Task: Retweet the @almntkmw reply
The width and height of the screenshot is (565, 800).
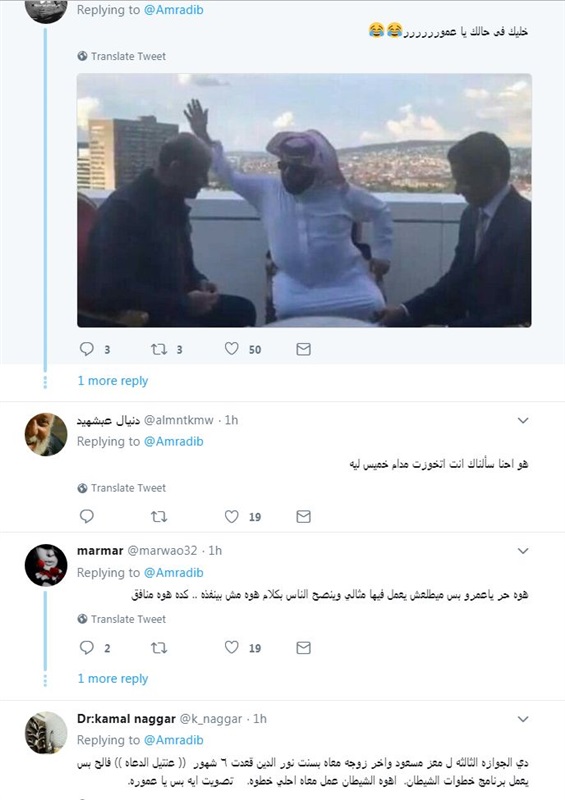Action: point(159,516)
